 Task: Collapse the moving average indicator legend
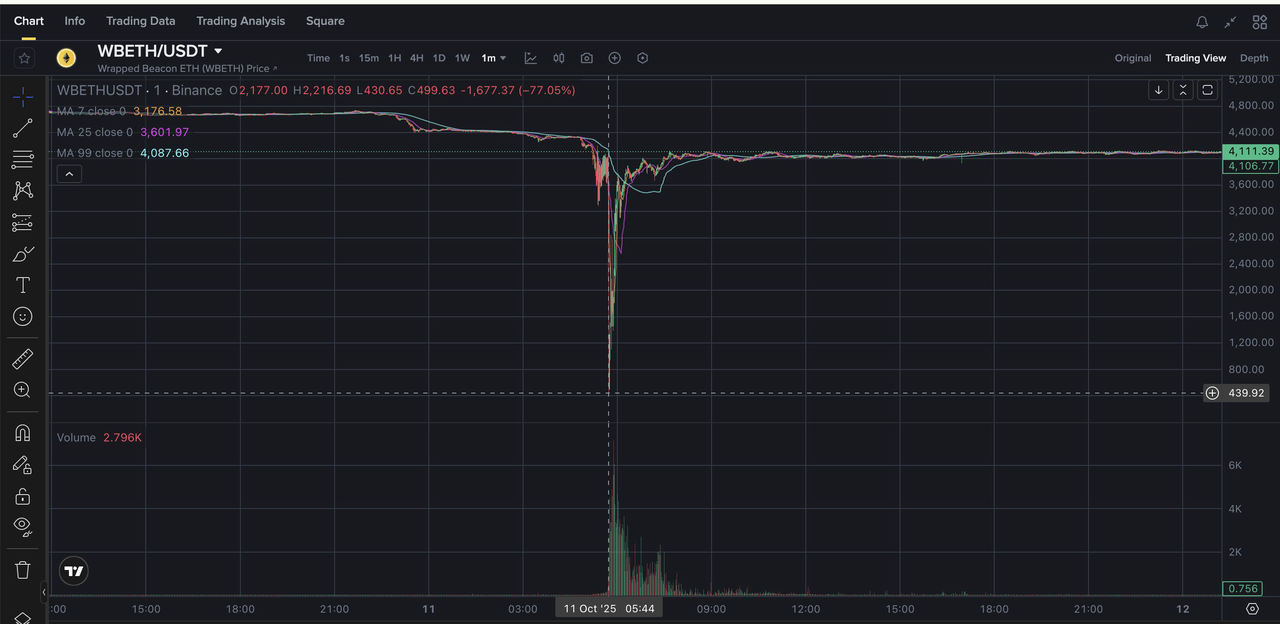pos(69,174)
